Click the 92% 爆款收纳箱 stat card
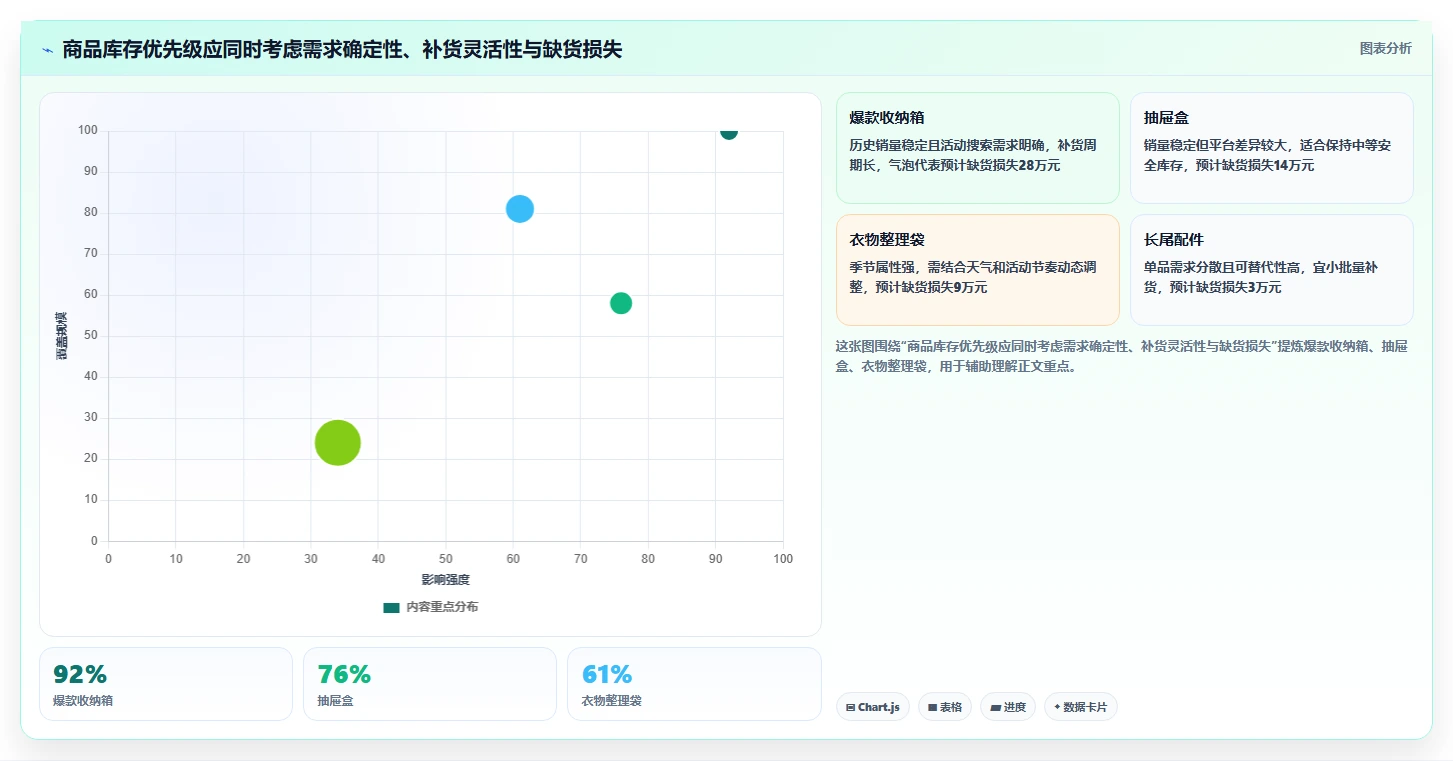Viewport: 1453px width, 761px height. coord(166,684)
